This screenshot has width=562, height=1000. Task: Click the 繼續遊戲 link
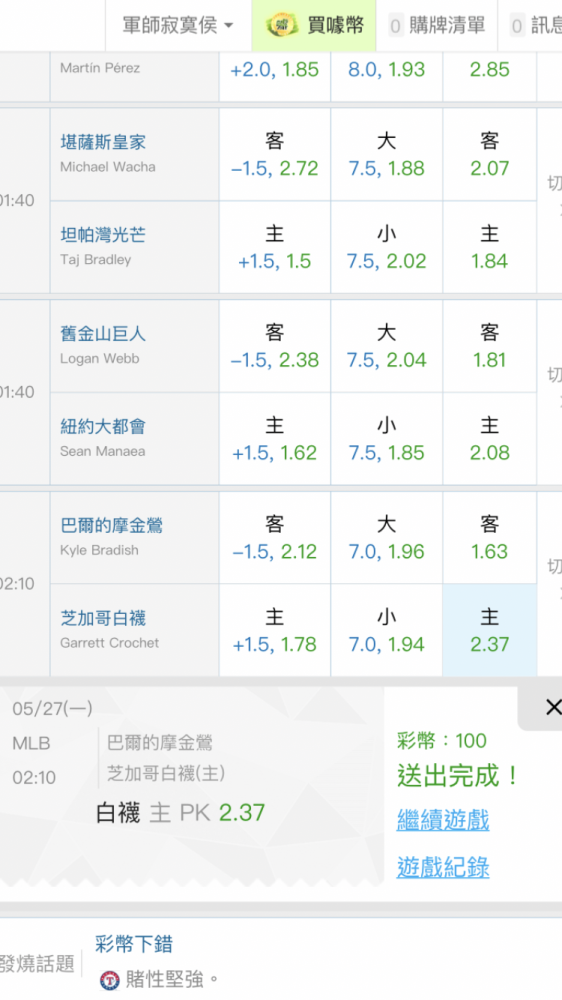(443, 820)
